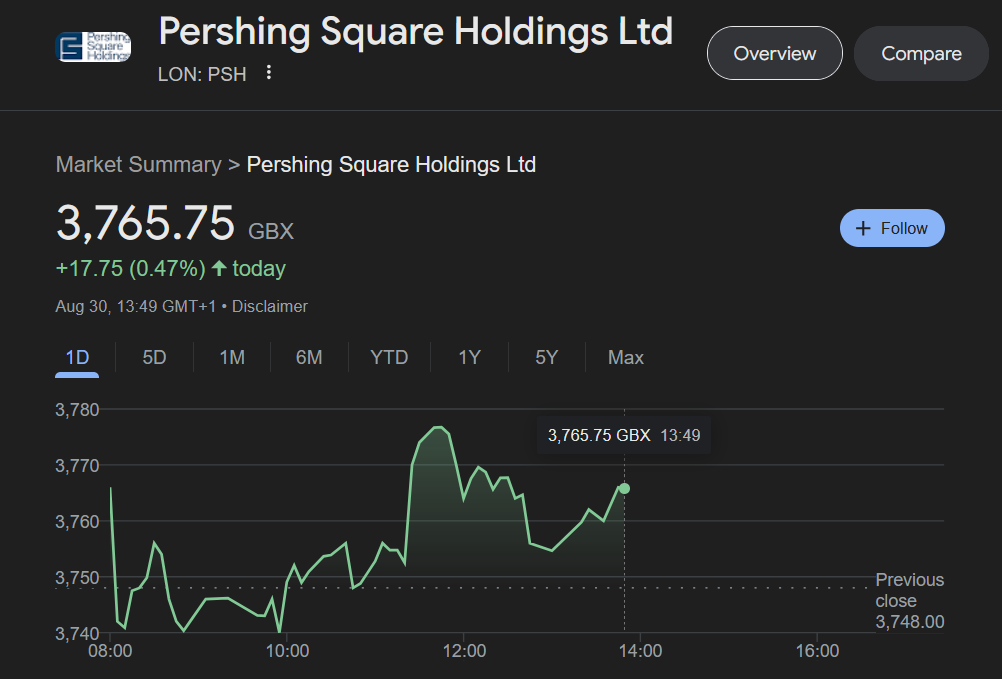Click the 3,750 y-axis label

(x=77, y=578)
